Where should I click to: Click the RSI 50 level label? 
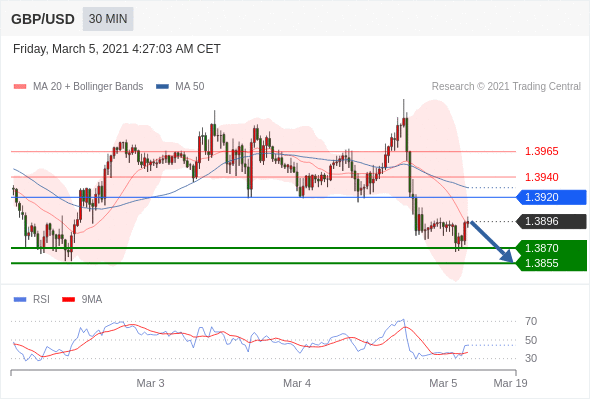[531, 340]
